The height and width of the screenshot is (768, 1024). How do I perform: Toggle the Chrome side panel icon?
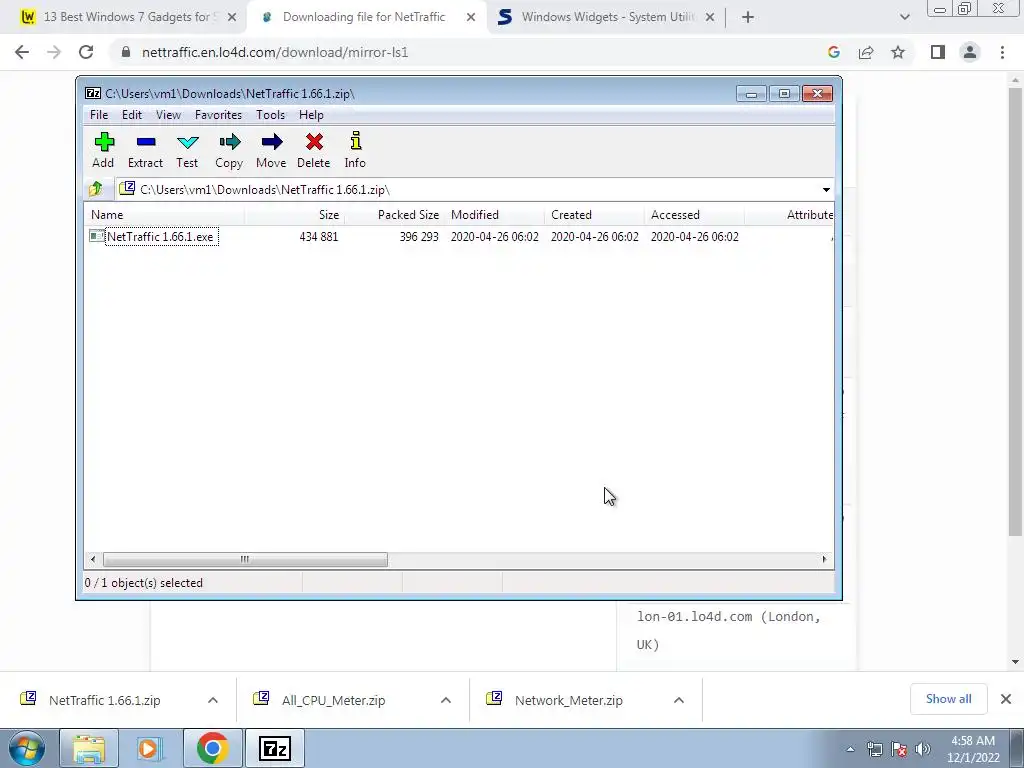point(938,52)
